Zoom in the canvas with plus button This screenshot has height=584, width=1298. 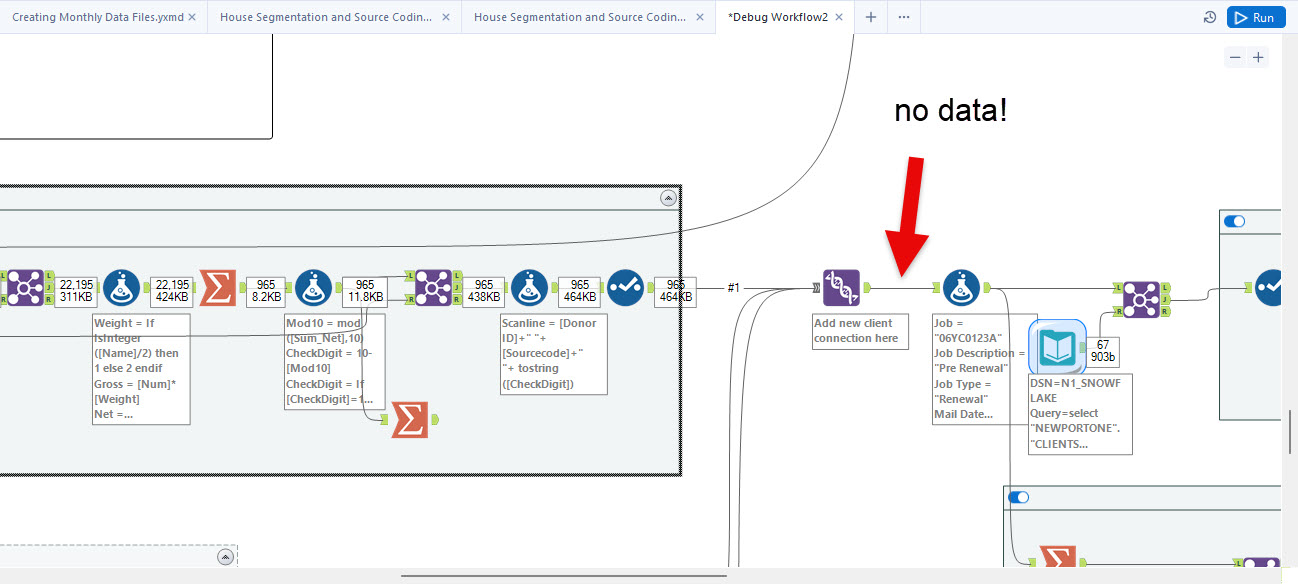[1259, 57]
